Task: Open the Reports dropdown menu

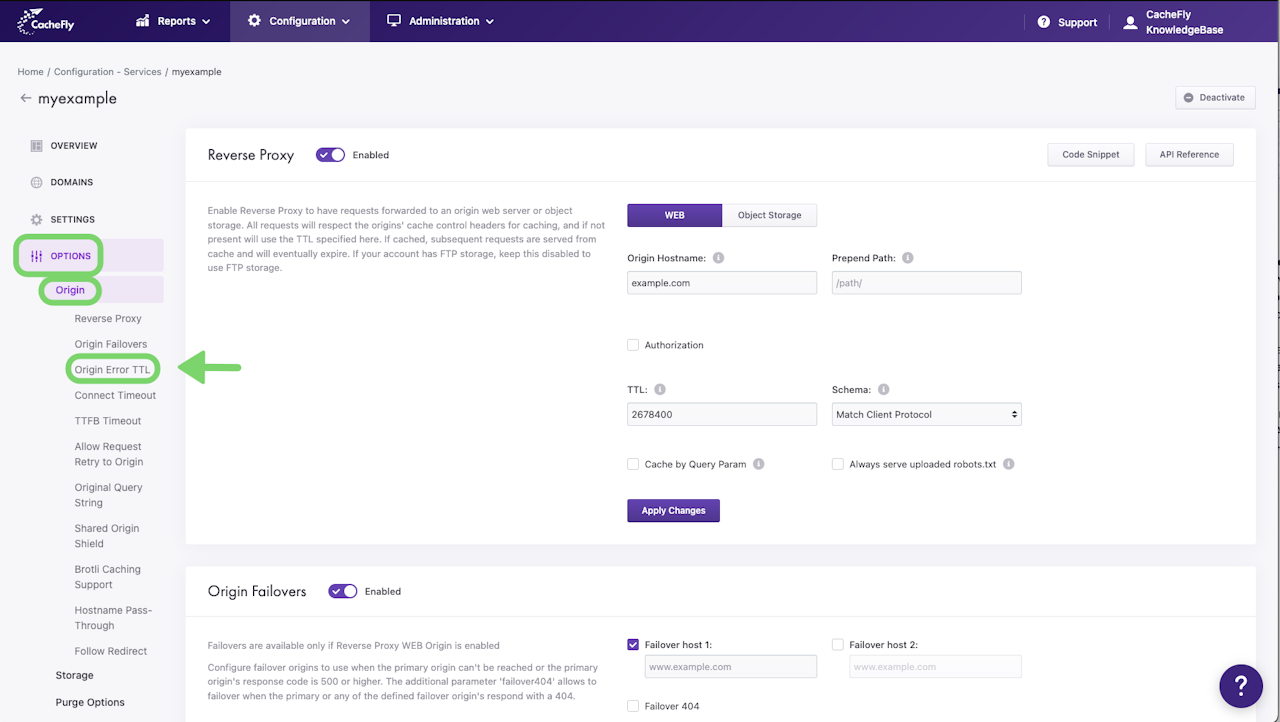Action: click(173, 21)
